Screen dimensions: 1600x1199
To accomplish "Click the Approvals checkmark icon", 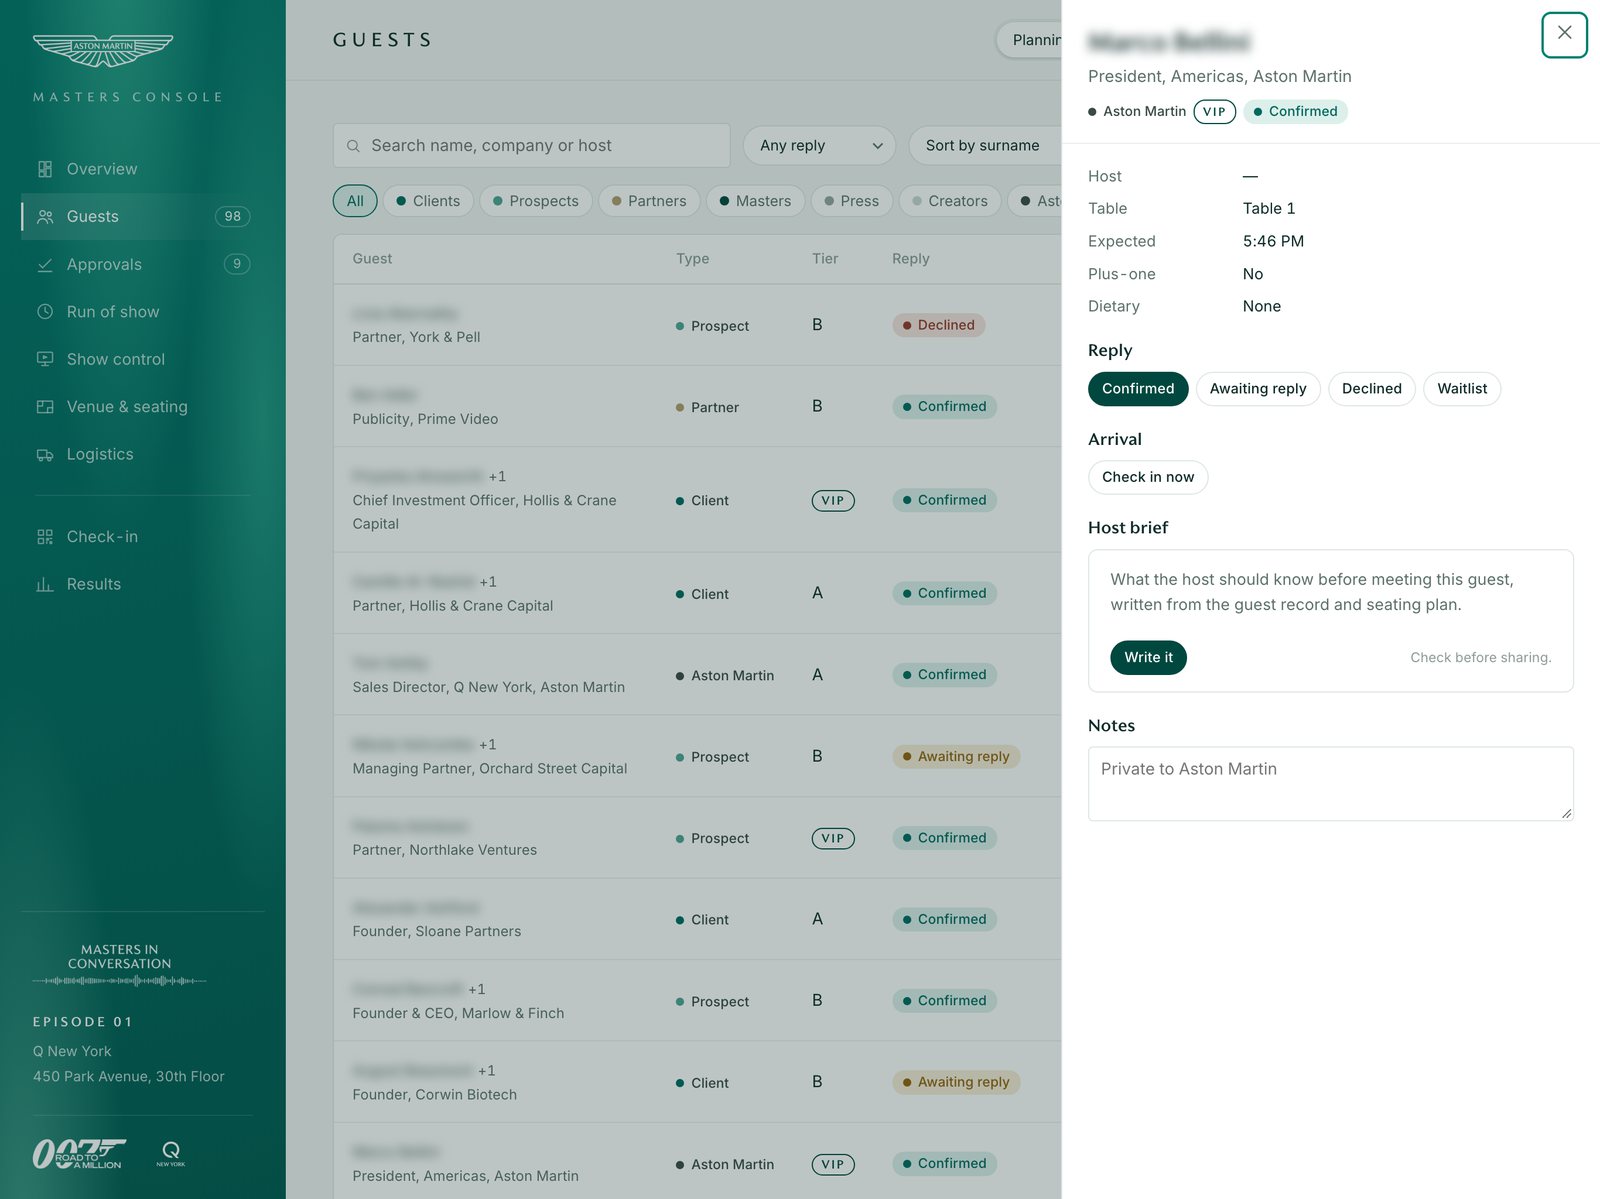I will pyautogui.click(x=45, y=265).
